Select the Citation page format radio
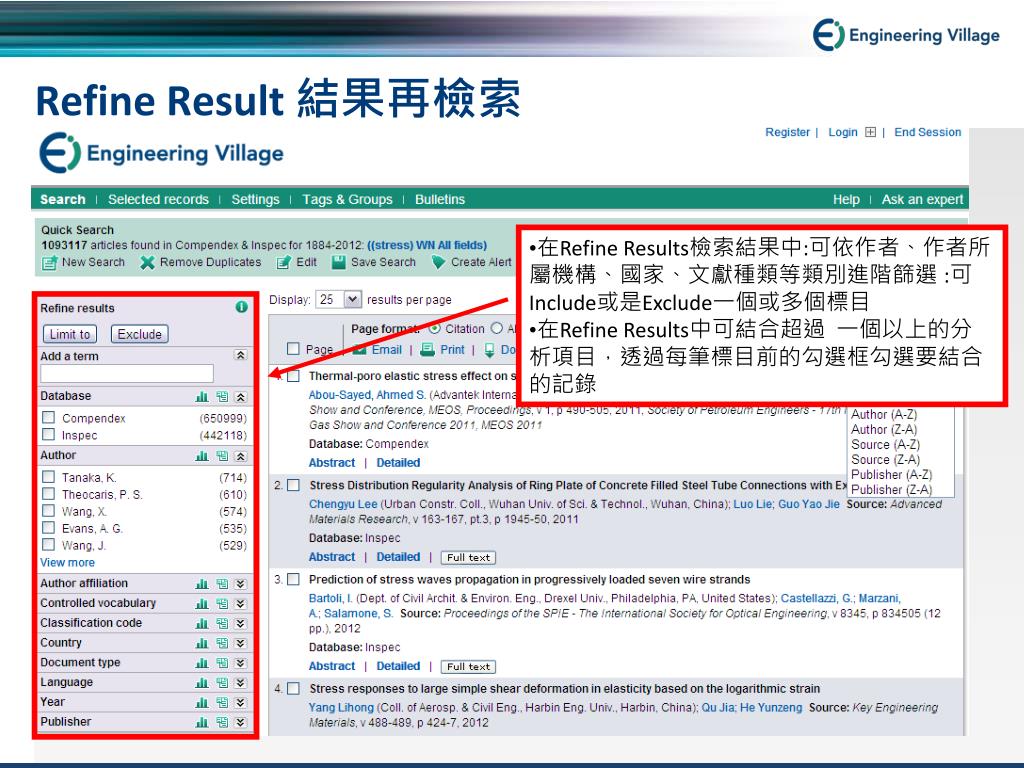The image size is (1024, 768). click(x=435, y=328)
